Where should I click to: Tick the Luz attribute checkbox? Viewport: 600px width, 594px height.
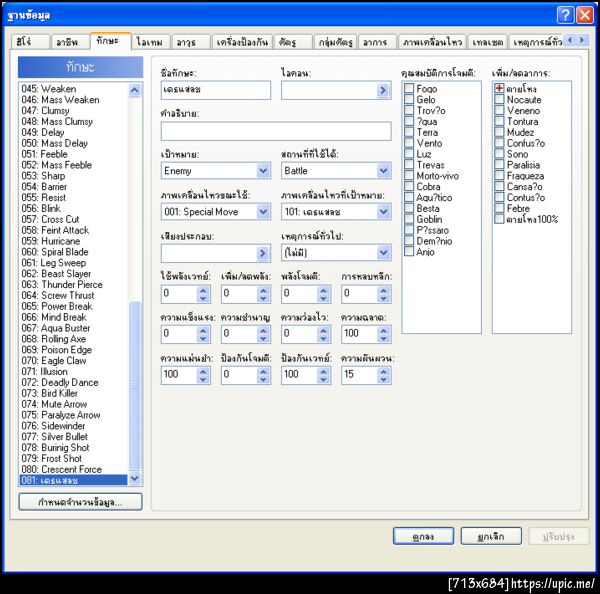click(409, 154)
